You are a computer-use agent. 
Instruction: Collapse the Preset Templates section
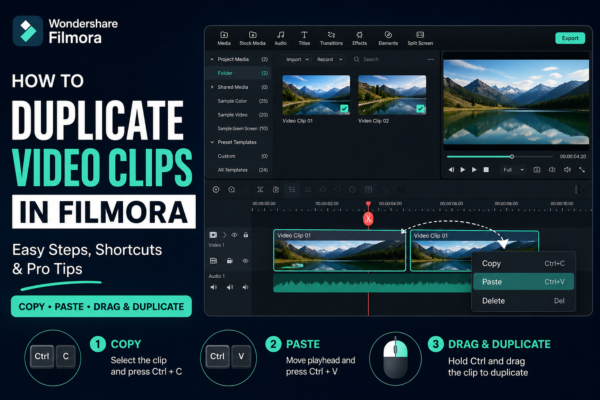(212, 142)
